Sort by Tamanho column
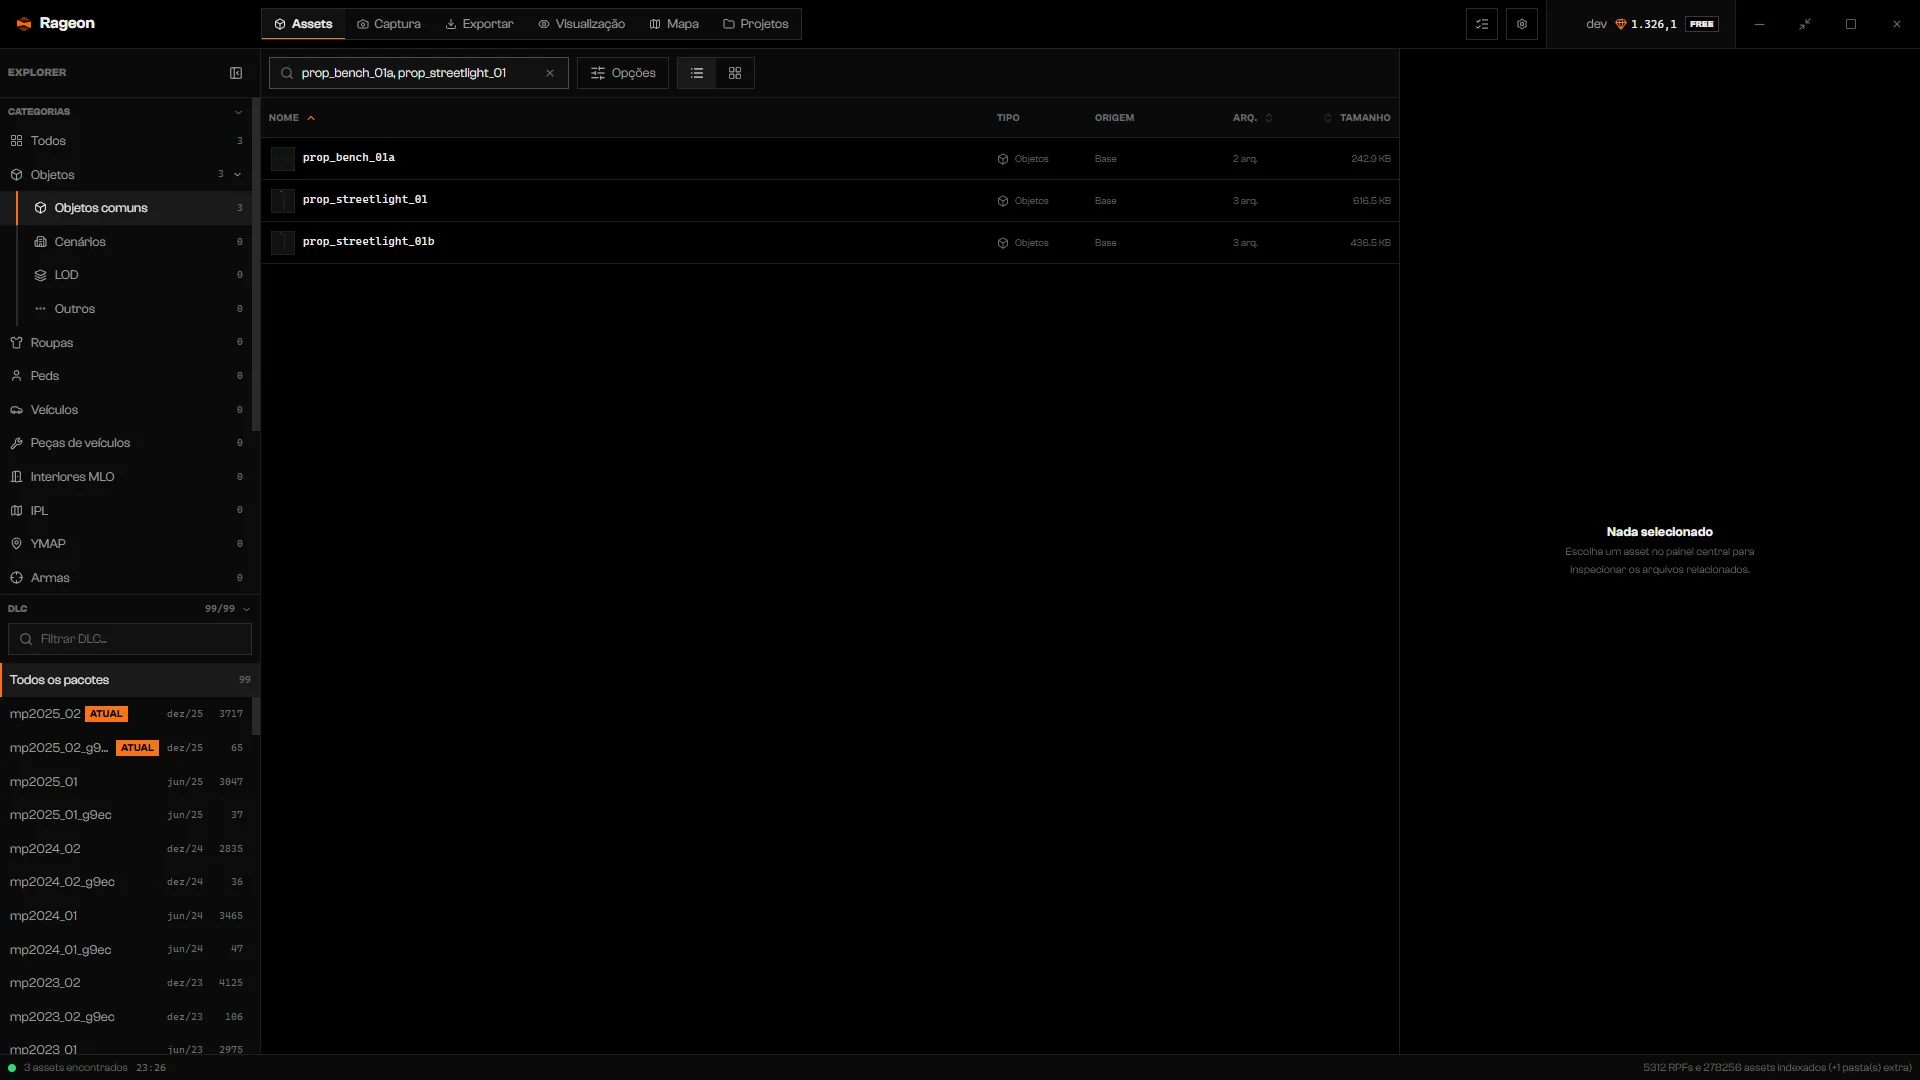Viewport: 1920px width, 1080px height. [x=1358, y=118]
